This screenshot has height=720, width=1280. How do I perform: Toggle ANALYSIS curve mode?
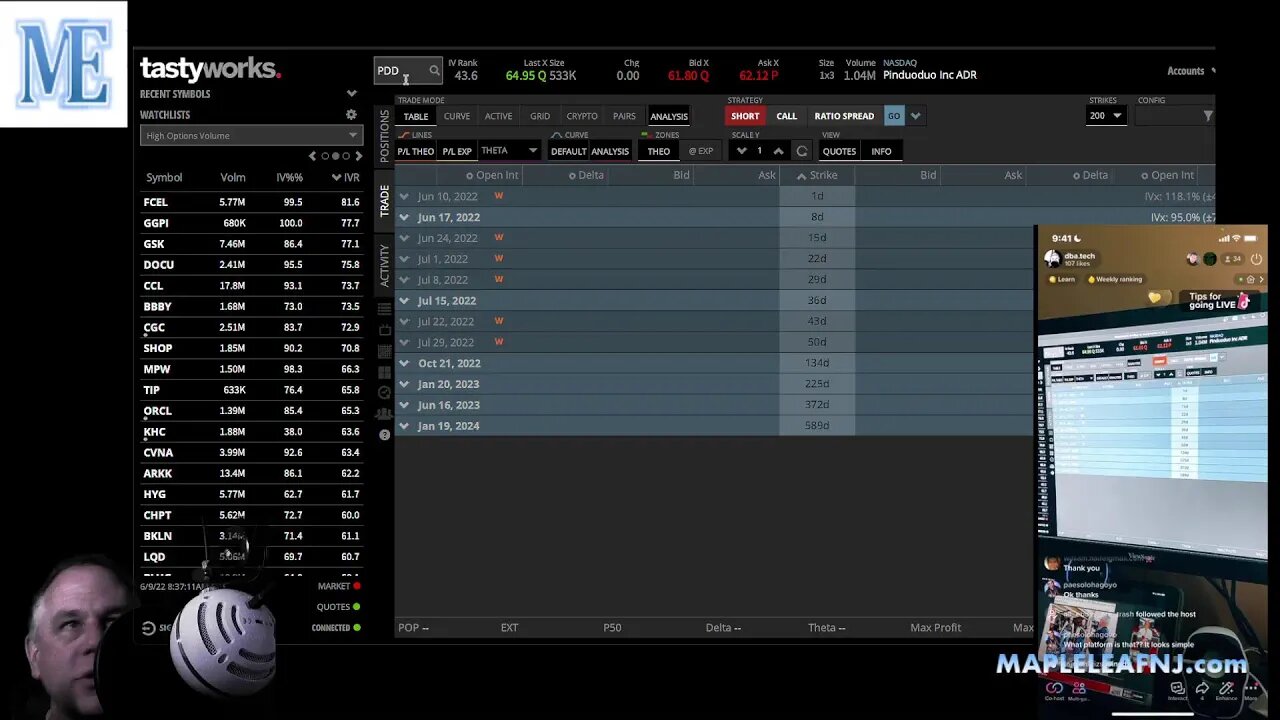coord(610,151)
